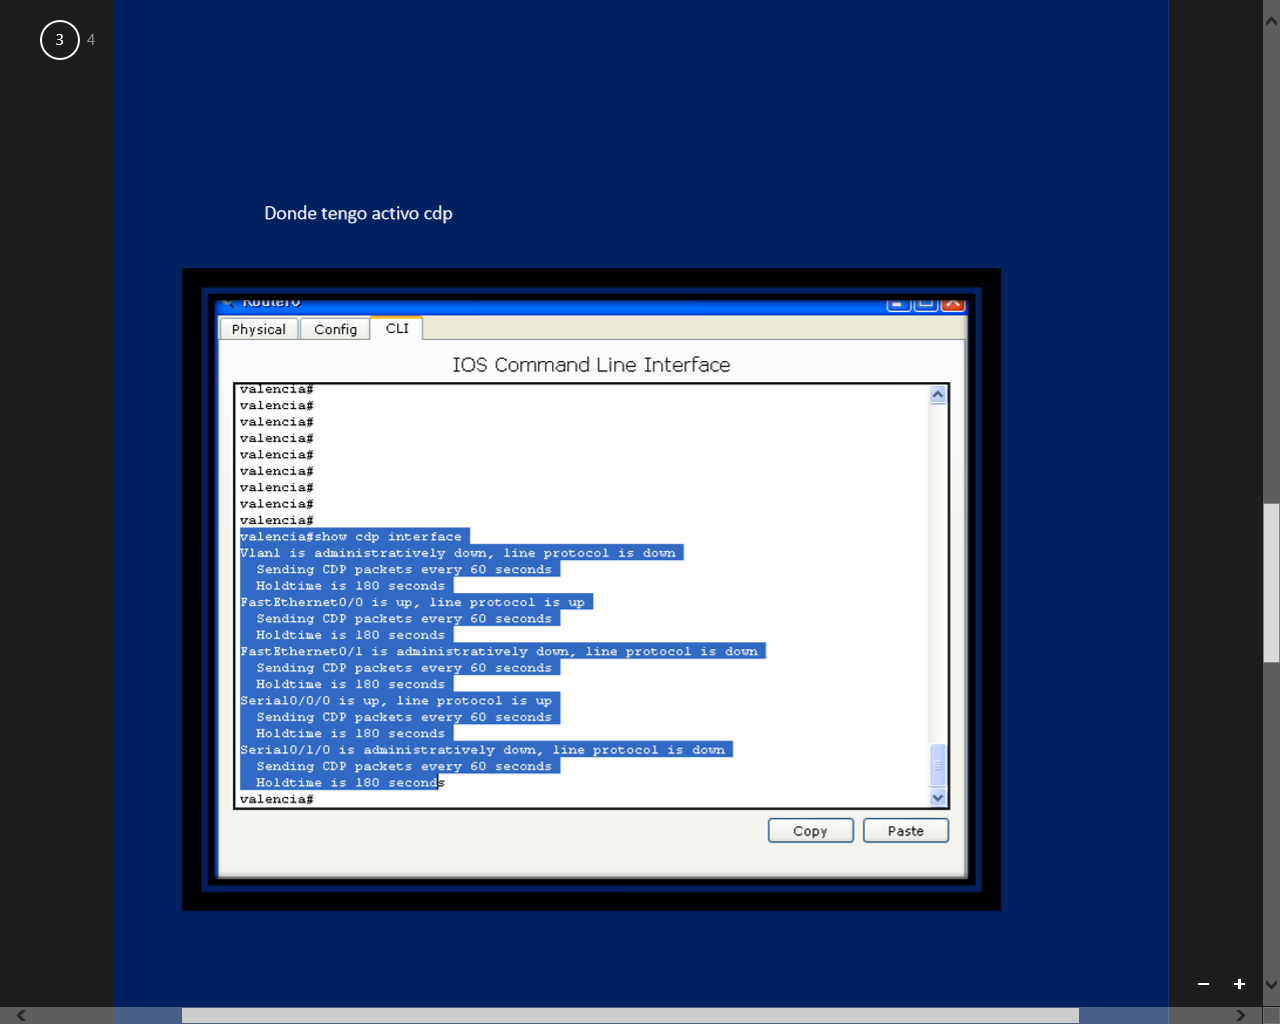Viewport: 1280px width, 1024px height.
Task: Zoom in with the plus icon
Action: point(1239,984)
